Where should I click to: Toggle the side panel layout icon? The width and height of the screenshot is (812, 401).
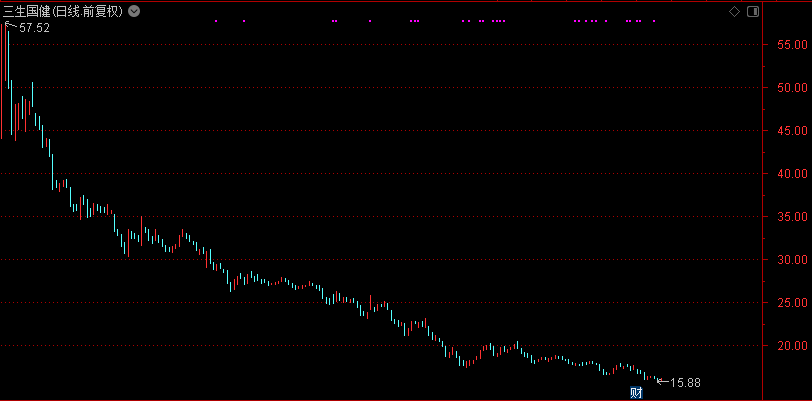coord(752,11)
